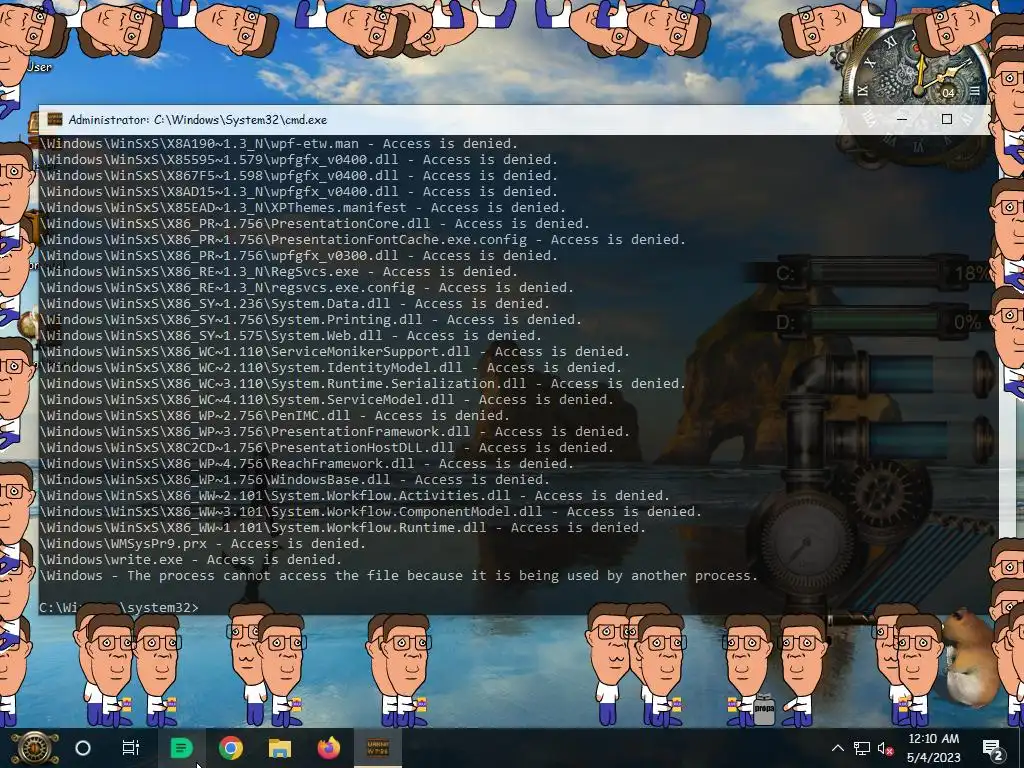
Task: Open the green chat app on taskbar
Action: click(x=182, y=748)
